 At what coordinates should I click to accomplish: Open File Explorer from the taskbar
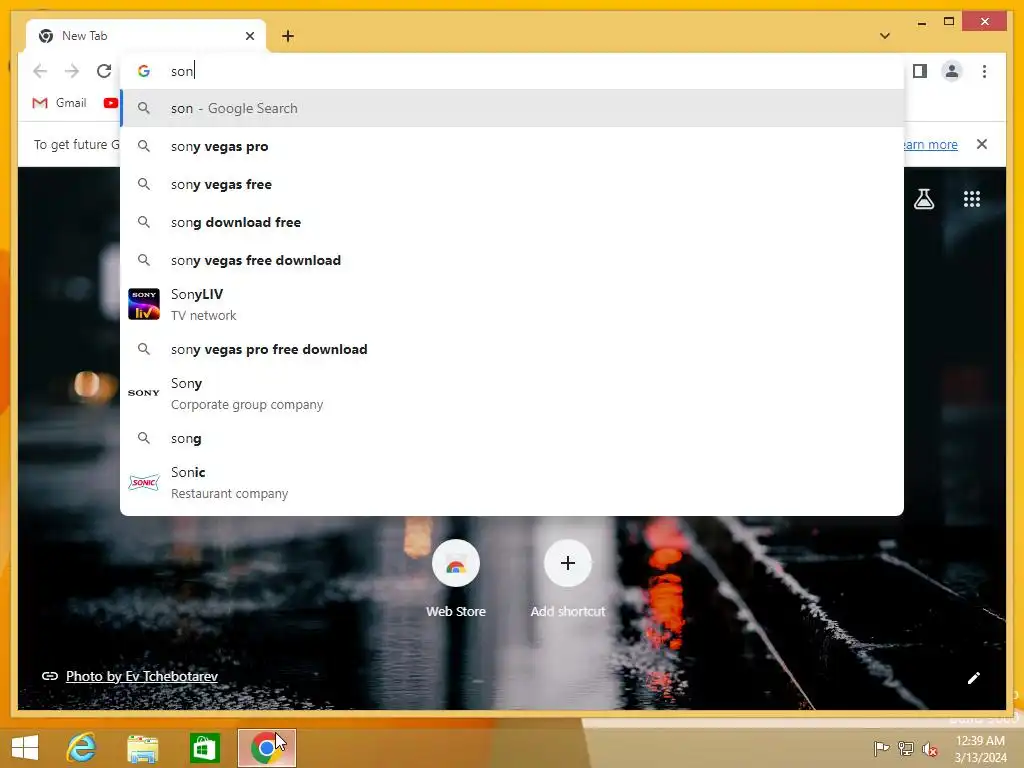[x=142, y=748]
